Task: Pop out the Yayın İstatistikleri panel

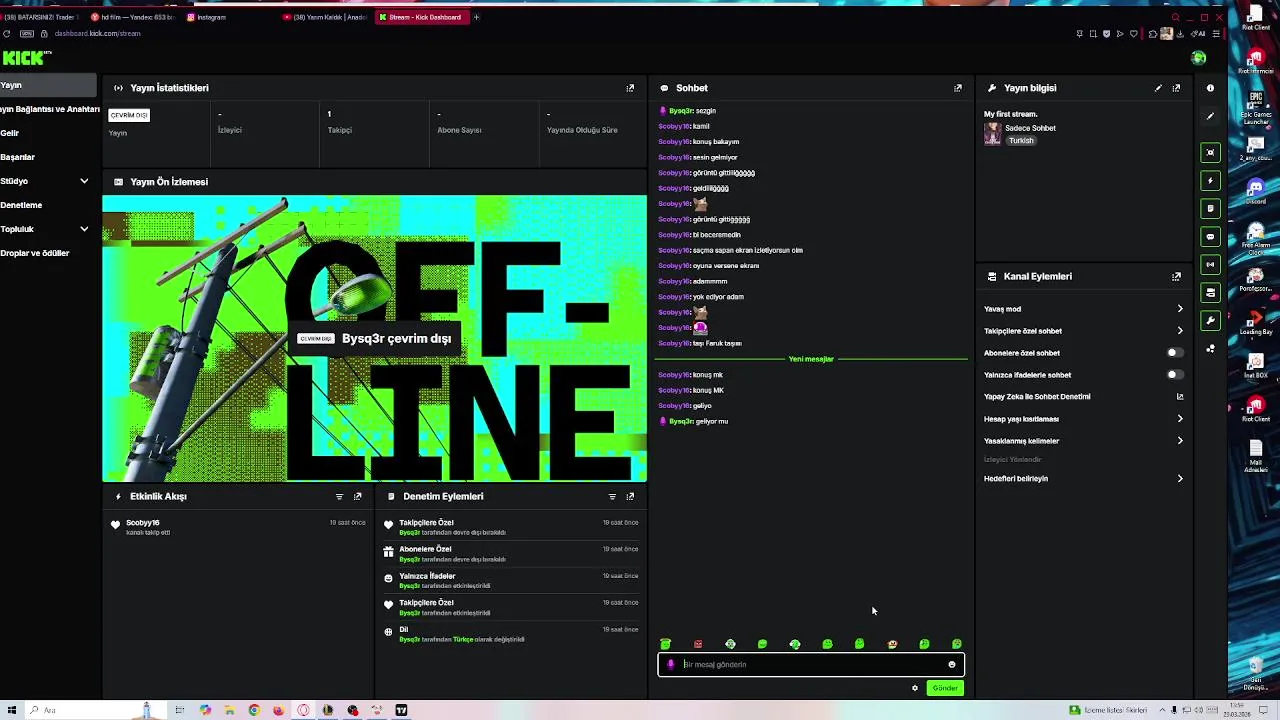Action: (630, 88)
